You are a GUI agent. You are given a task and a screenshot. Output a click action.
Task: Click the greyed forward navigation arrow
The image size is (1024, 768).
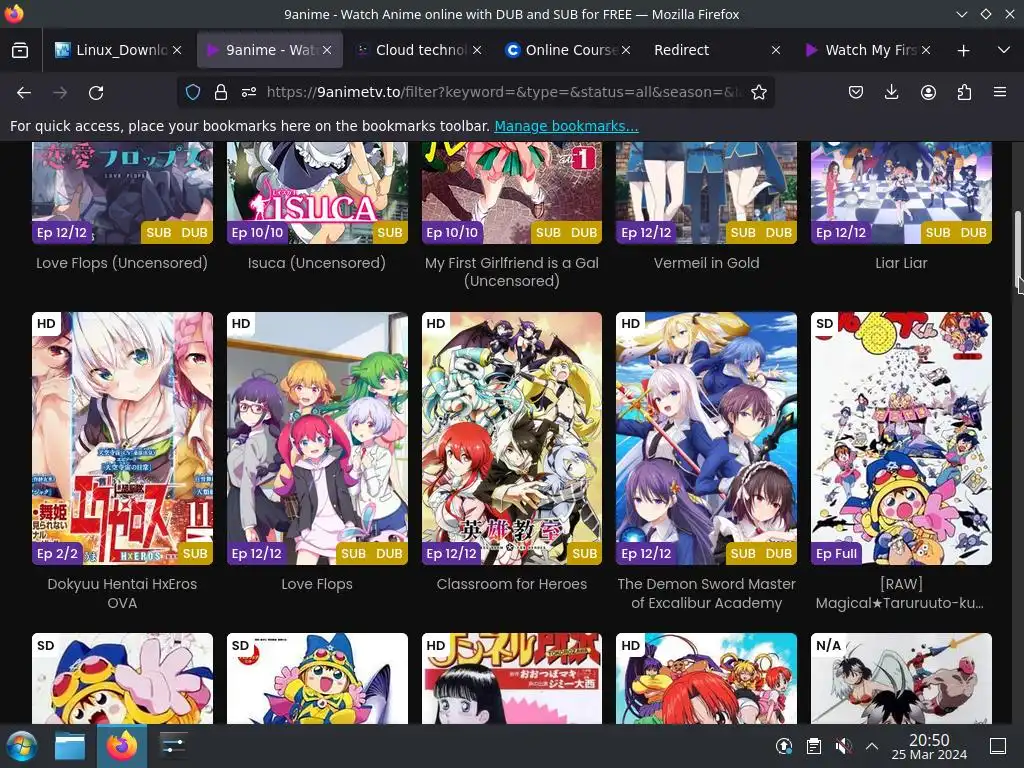tap(60, 93)
